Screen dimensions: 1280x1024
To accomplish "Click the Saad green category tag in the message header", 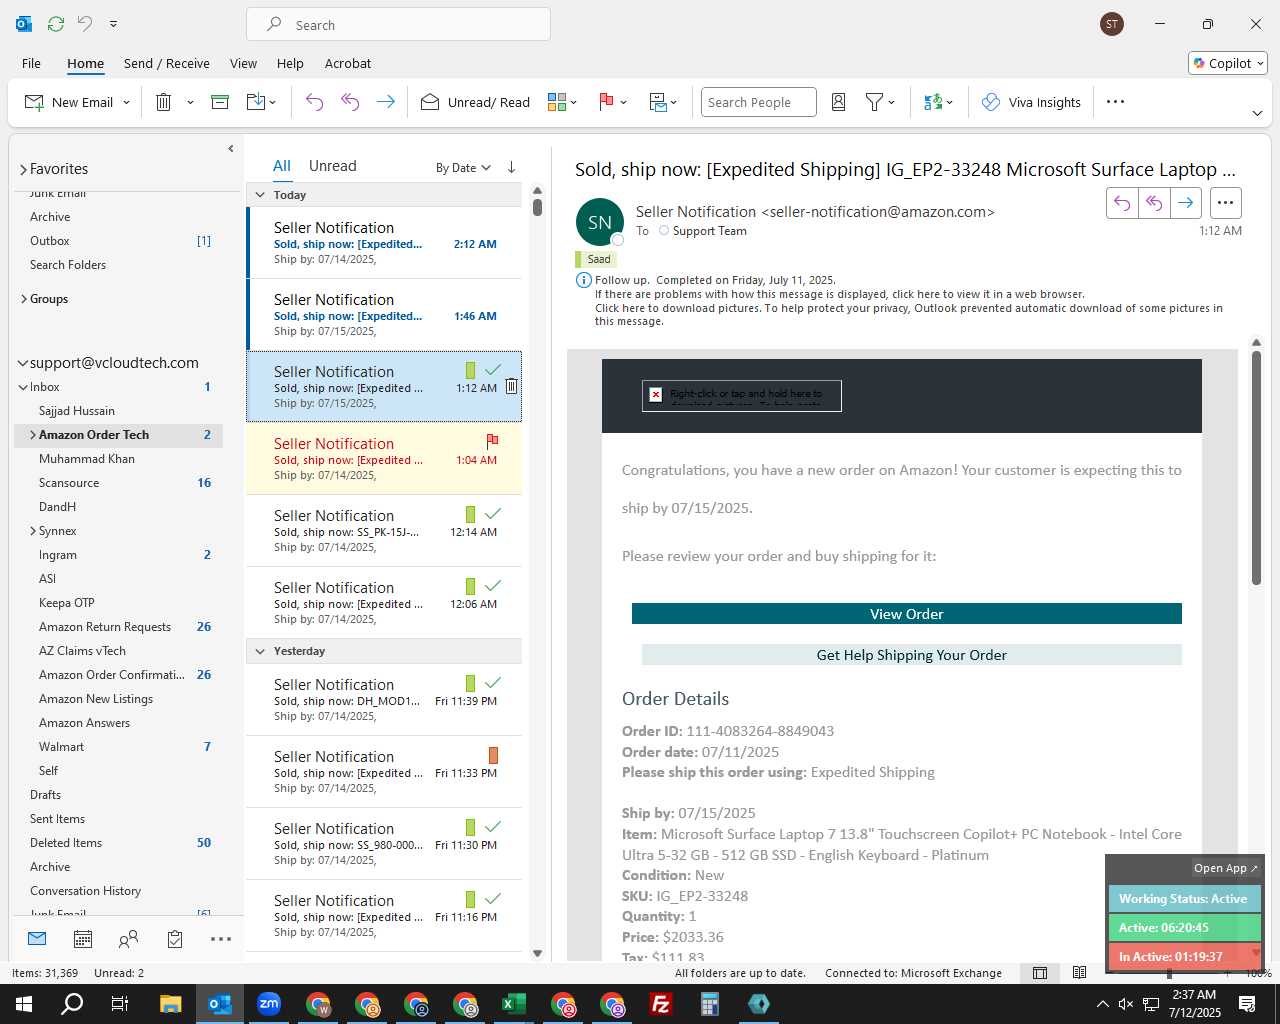I will coord(595,259).
